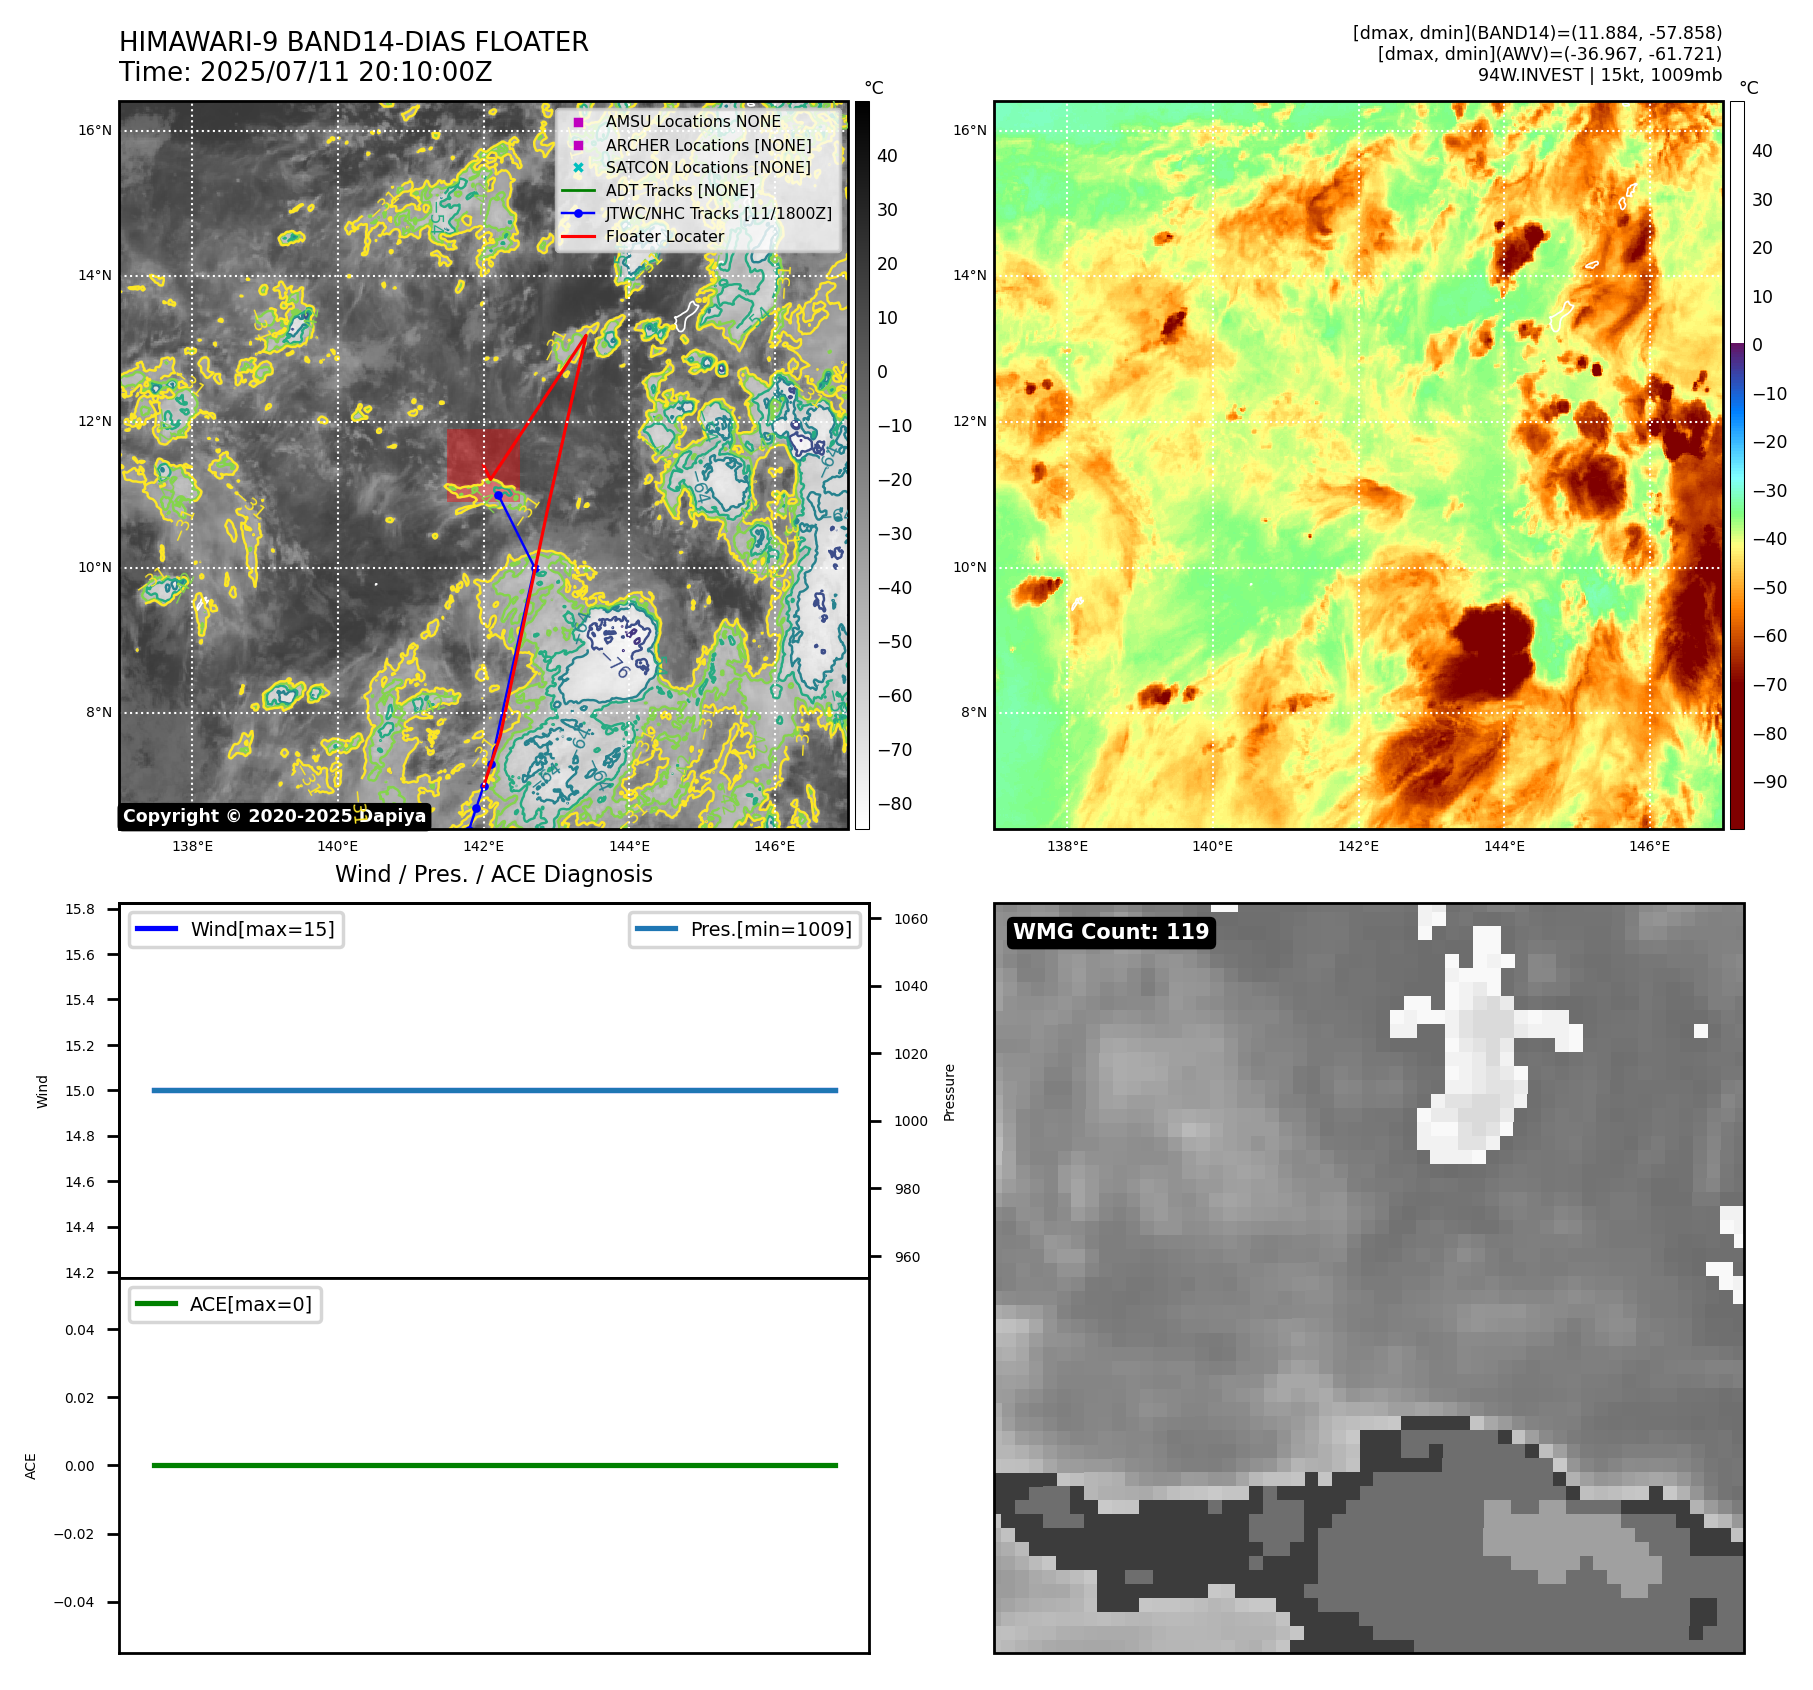Image resolution: width=1813 pixels, height=1690 pixels.
Task: Click the green ACE line in the lower chart
Action: click(495, 1465)
